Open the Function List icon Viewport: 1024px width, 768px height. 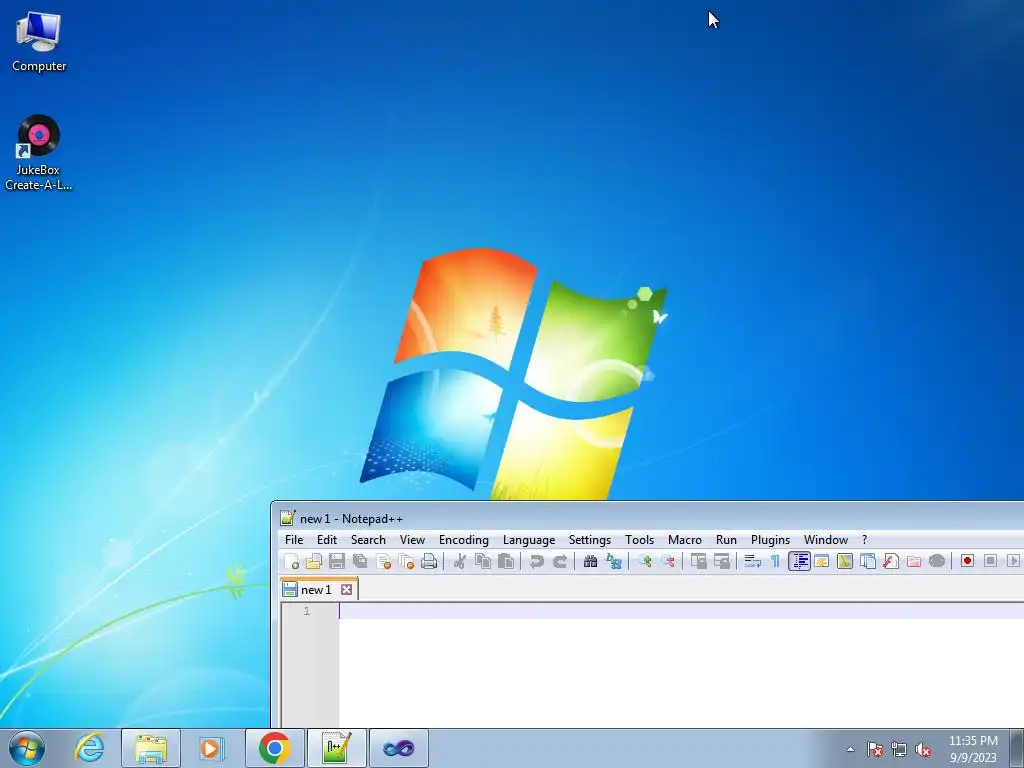coord(891,562)
